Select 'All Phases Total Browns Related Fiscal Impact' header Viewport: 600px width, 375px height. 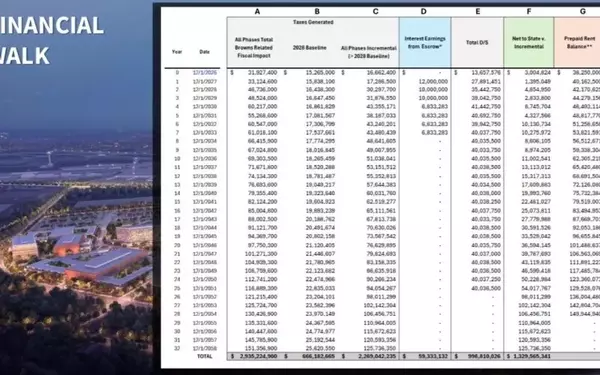tap(254, 47)
